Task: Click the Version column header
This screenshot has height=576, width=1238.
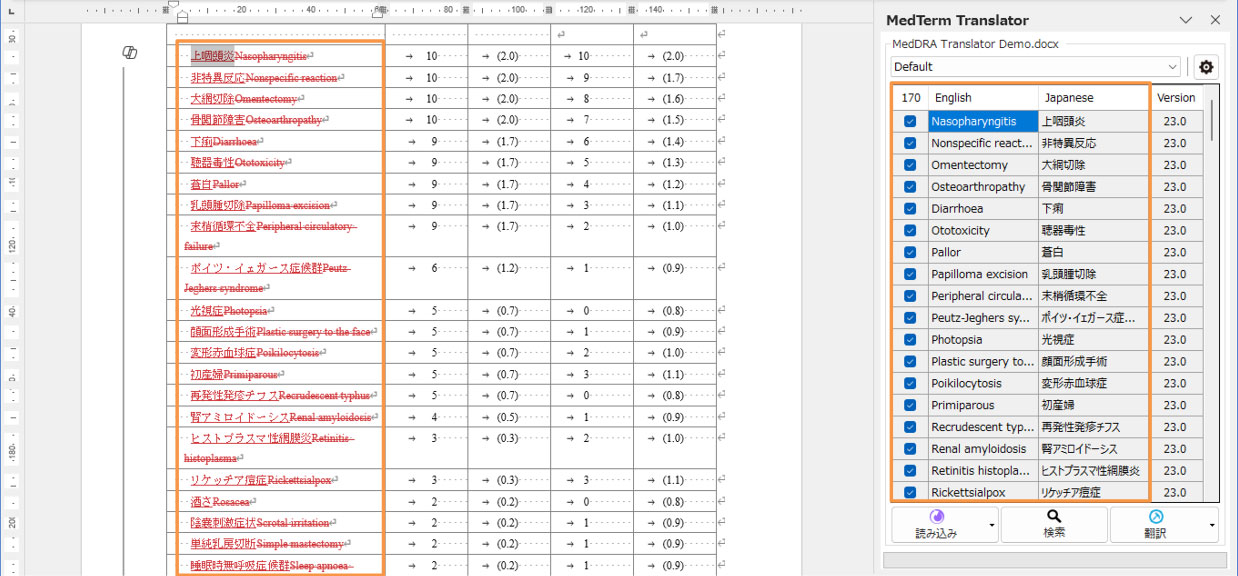Action: click(x=1175, y=98)
